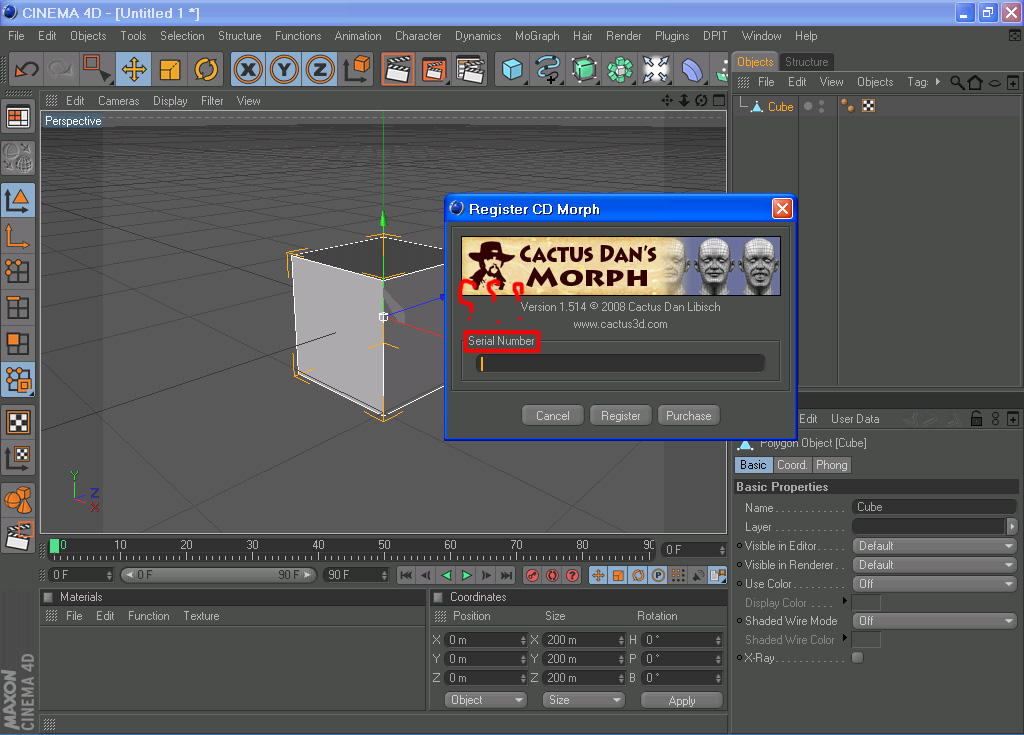1024x735 pixels.
Task: Click Cancel in Register CD Morph
Action: click(552, 416)
